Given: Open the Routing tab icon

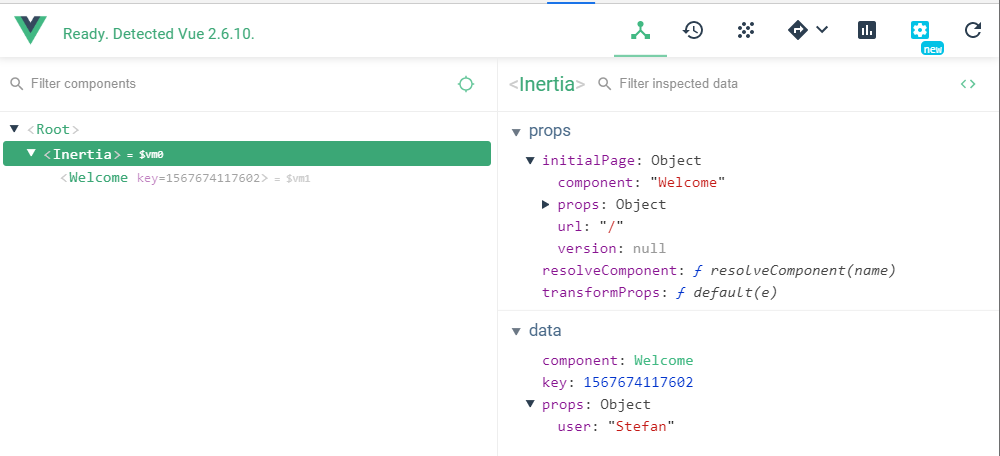Looking at the screenshot, I should tap(798, 30).
